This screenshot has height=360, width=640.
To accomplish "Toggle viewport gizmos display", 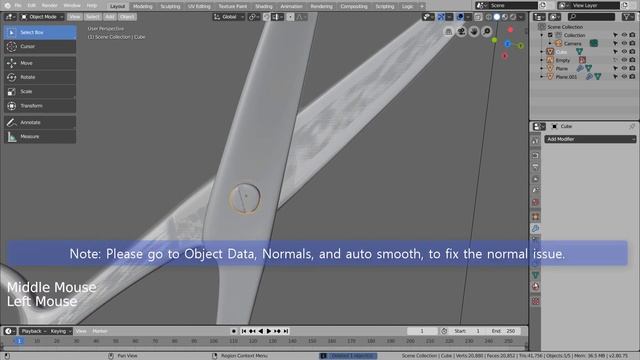I will 441,17.
